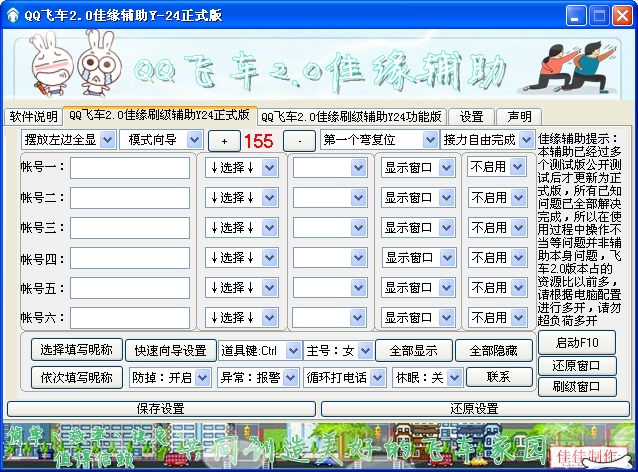Click the red 155 counter value

258,141
